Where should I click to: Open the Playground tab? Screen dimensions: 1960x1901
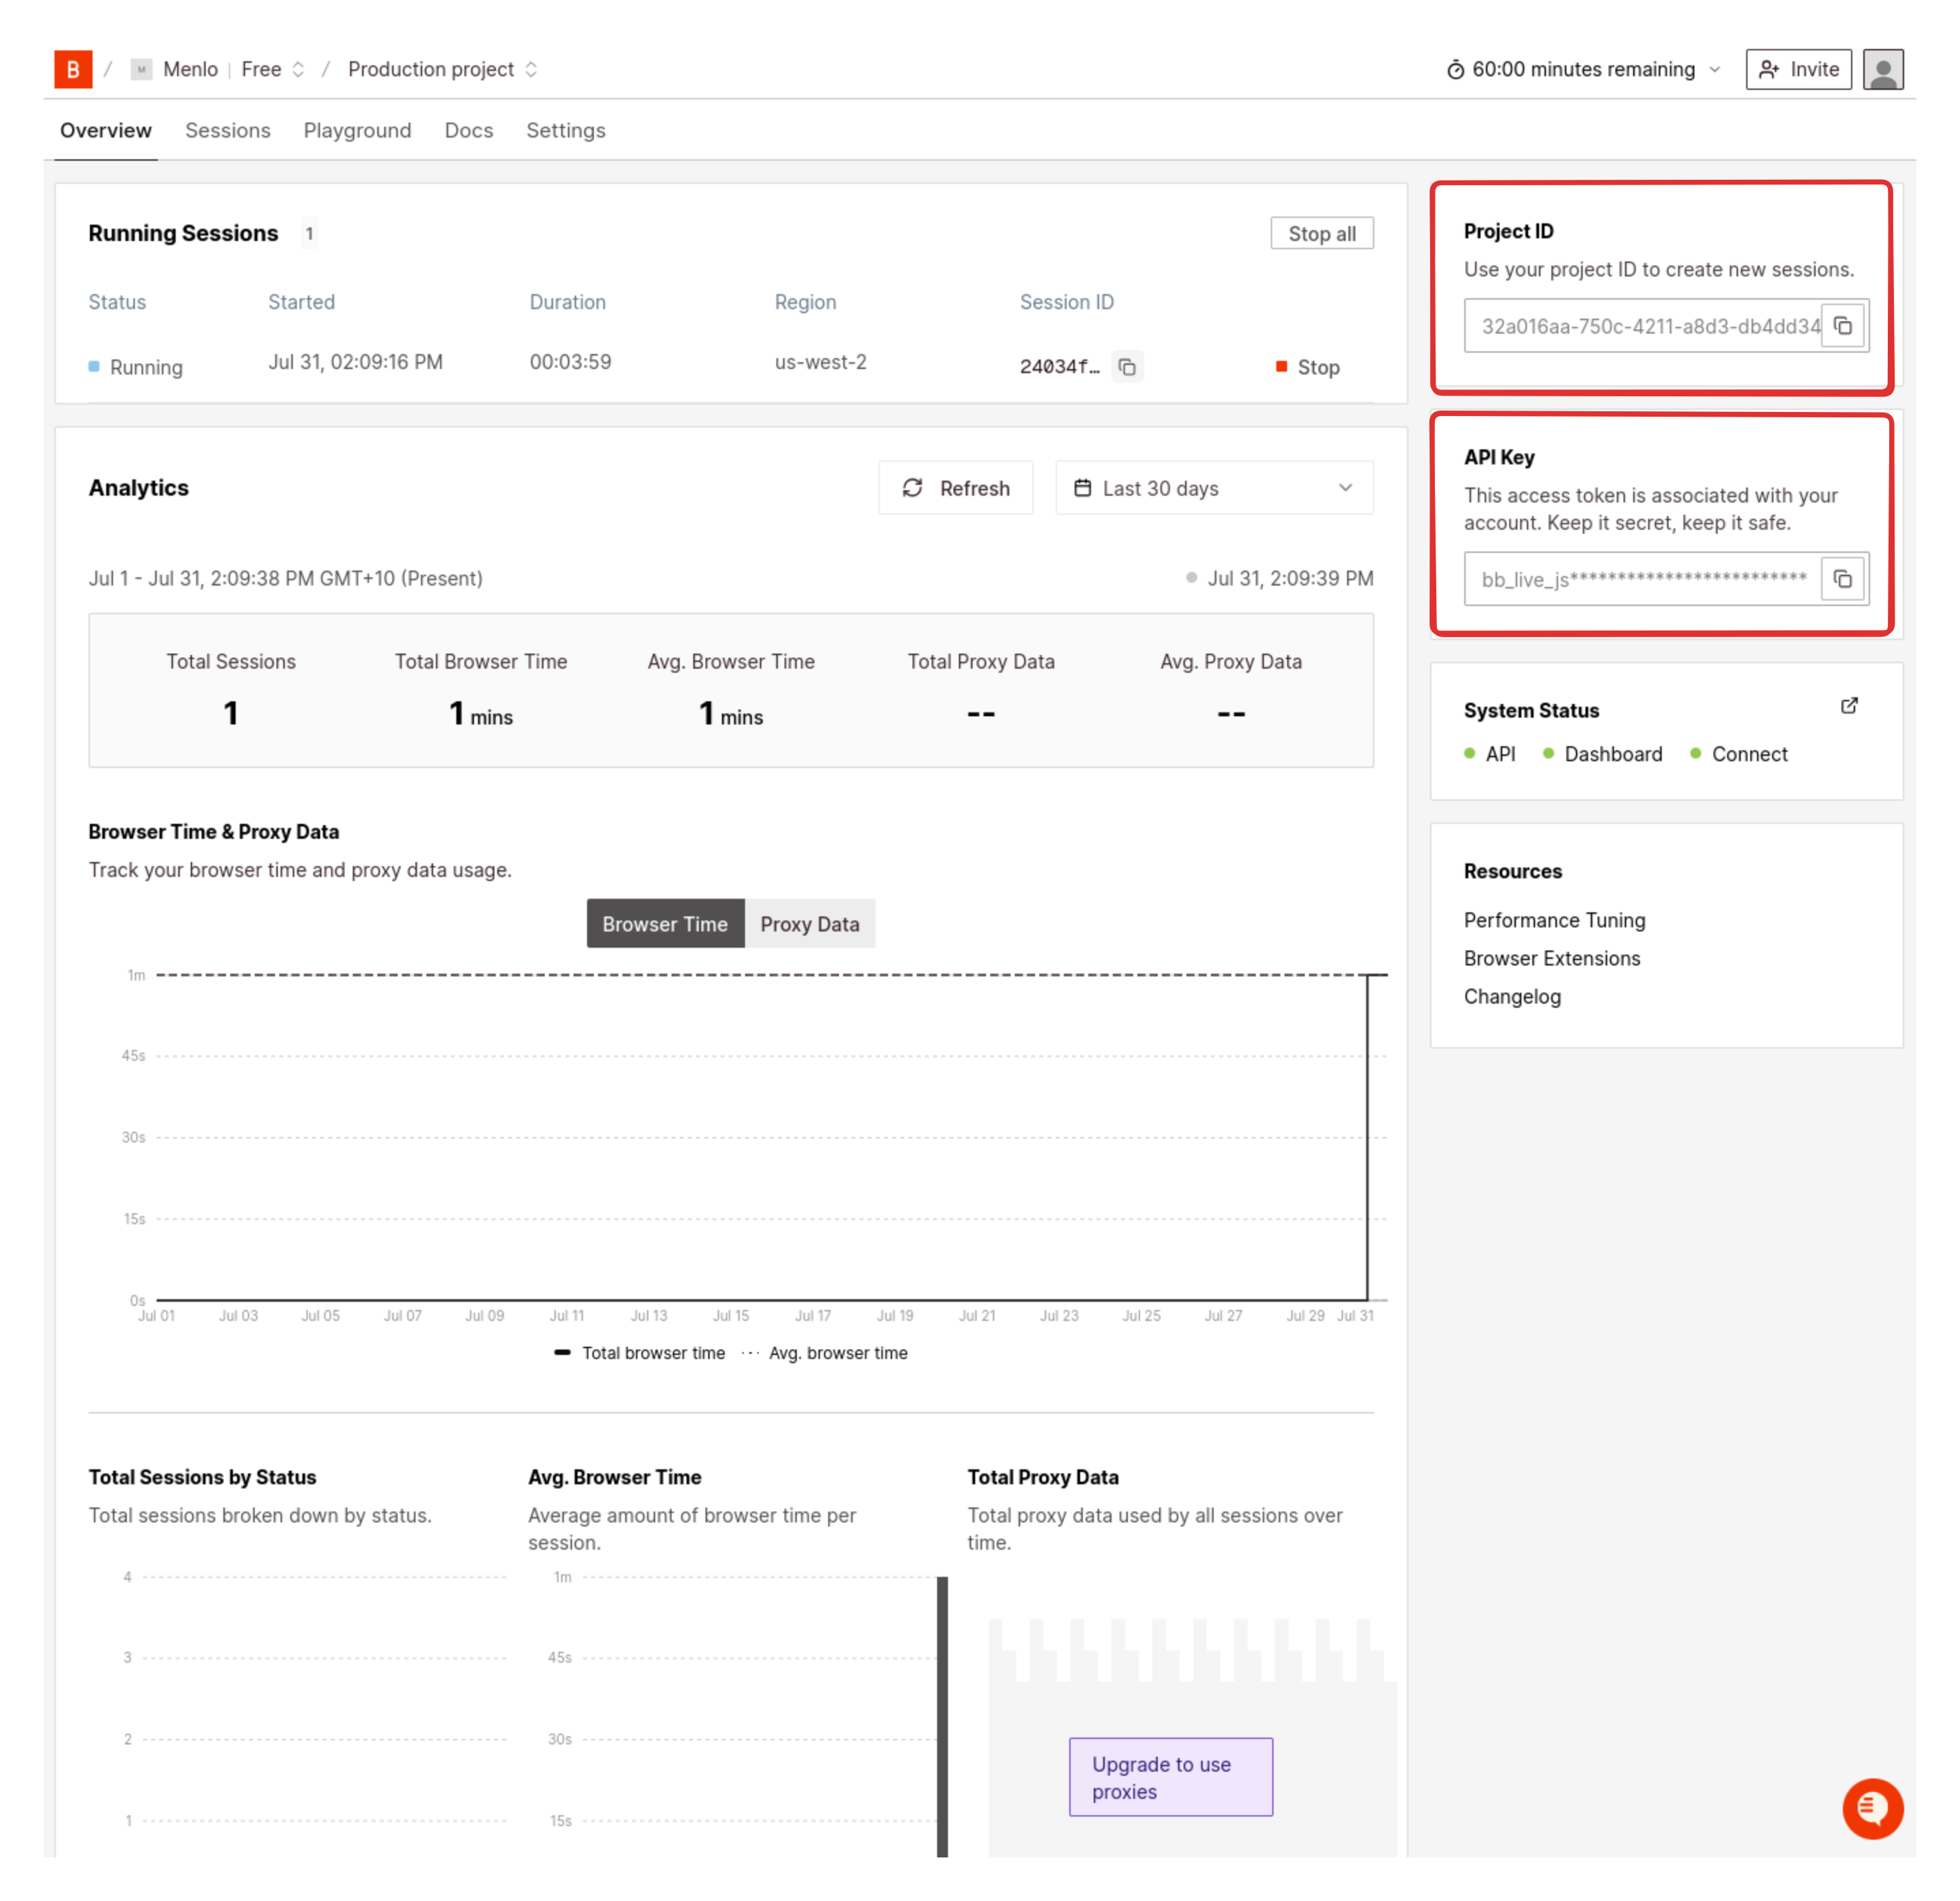357,130
